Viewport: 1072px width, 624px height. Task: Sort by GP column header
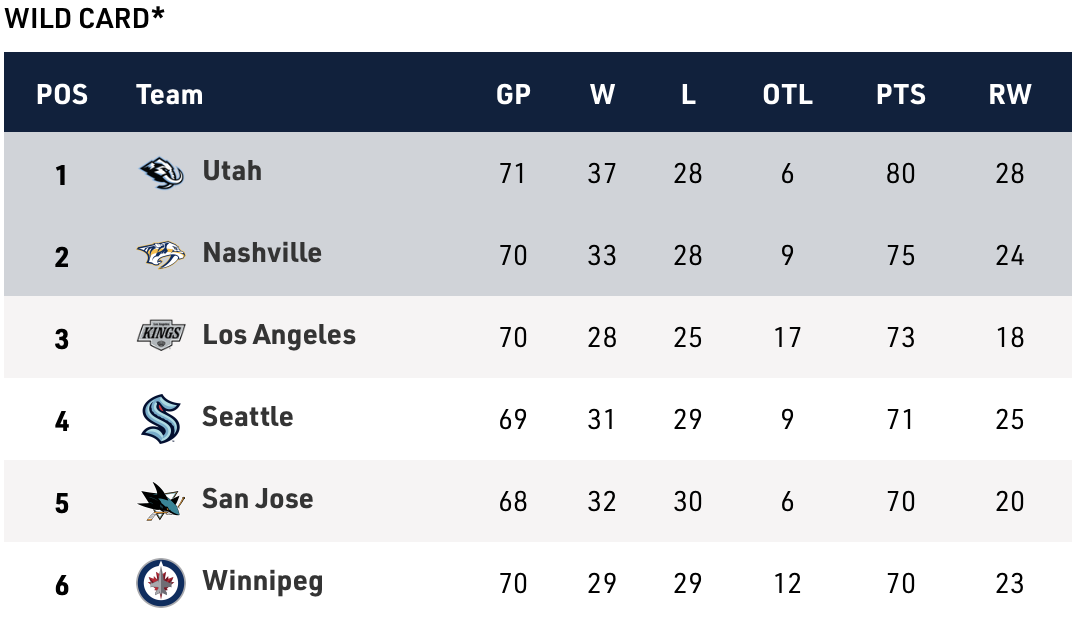pos(513,95)
